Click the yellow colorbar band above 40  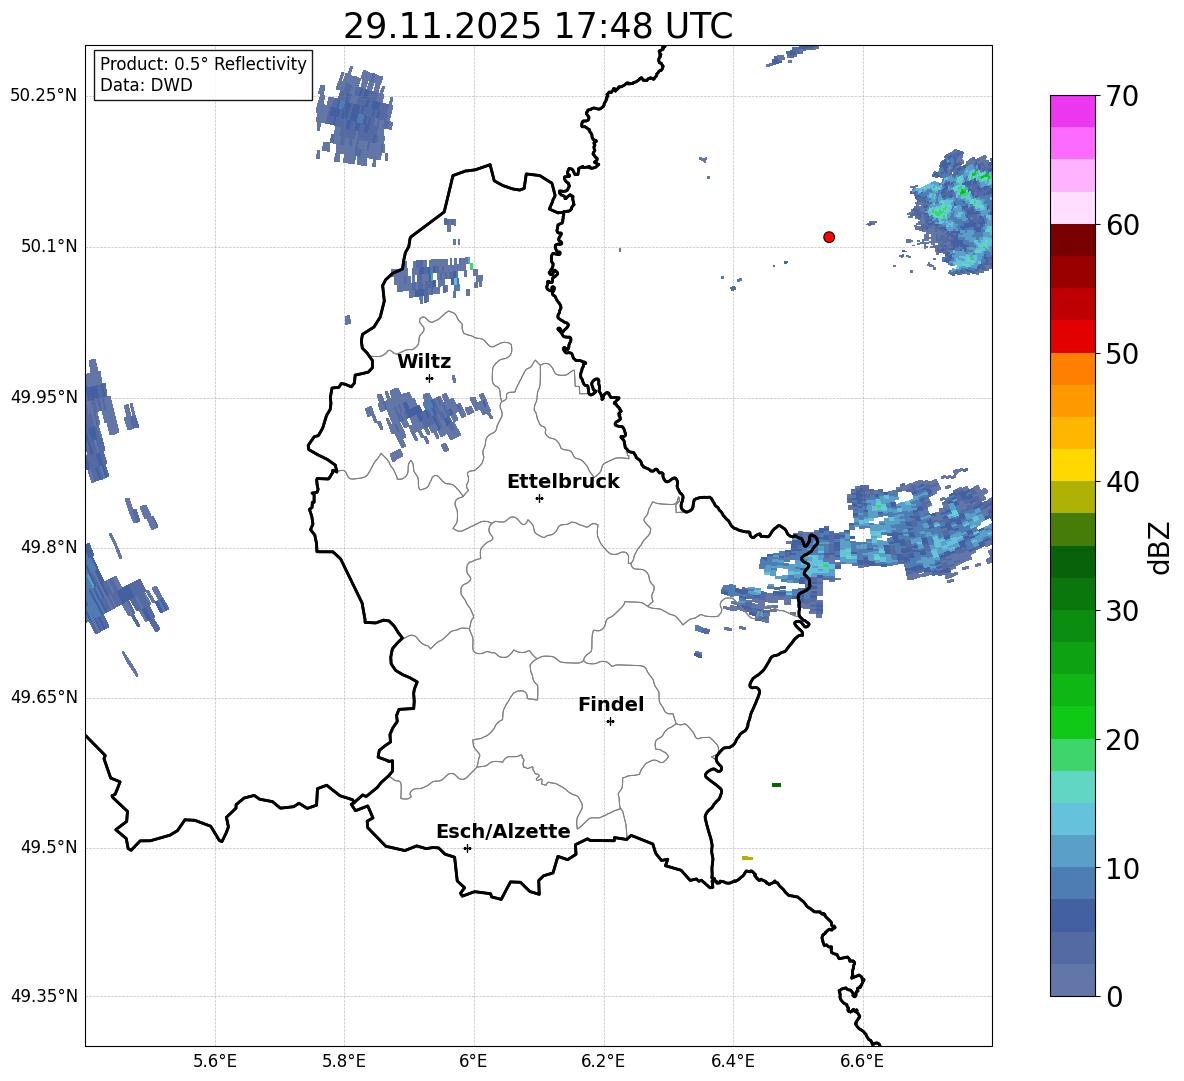pos(1073,465)
